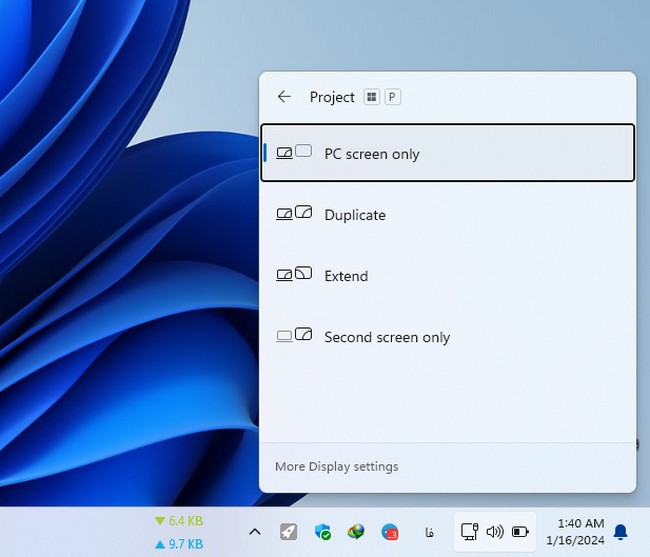Click the 6.4 KB download speed meter
The image size is (650, 557).
(x=179, y=521)
